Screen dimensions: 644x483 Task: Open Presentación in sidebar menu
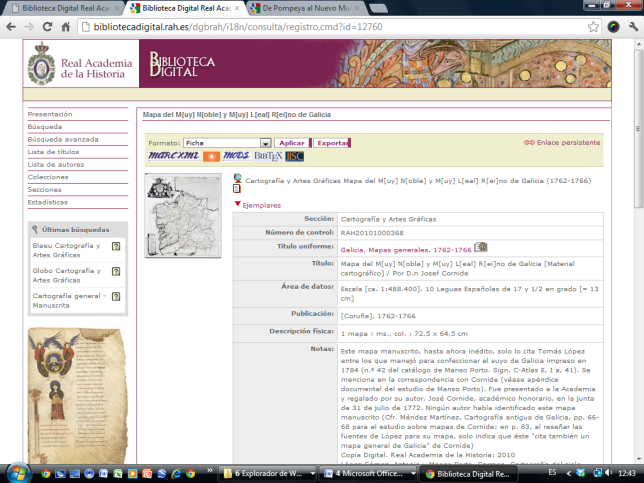tap(50, 114)
